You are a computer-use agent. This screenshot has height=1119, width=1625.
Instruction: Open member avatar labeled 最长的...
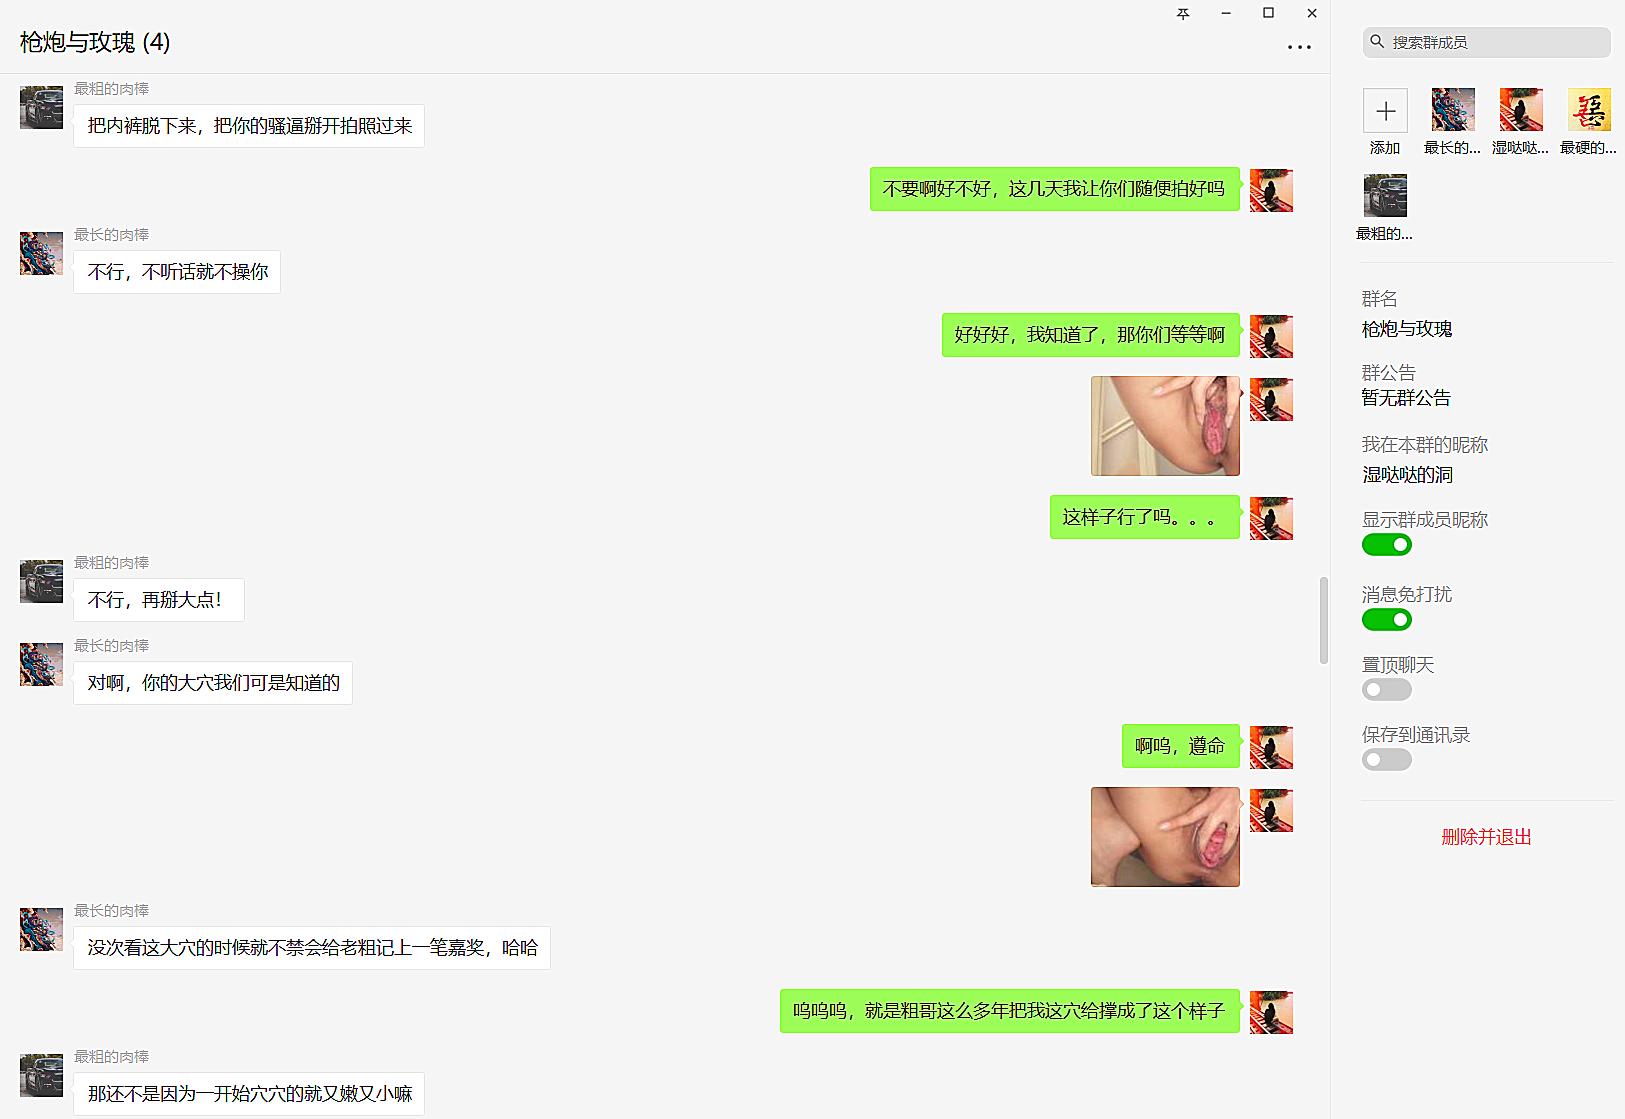(x=1453, y=110)
